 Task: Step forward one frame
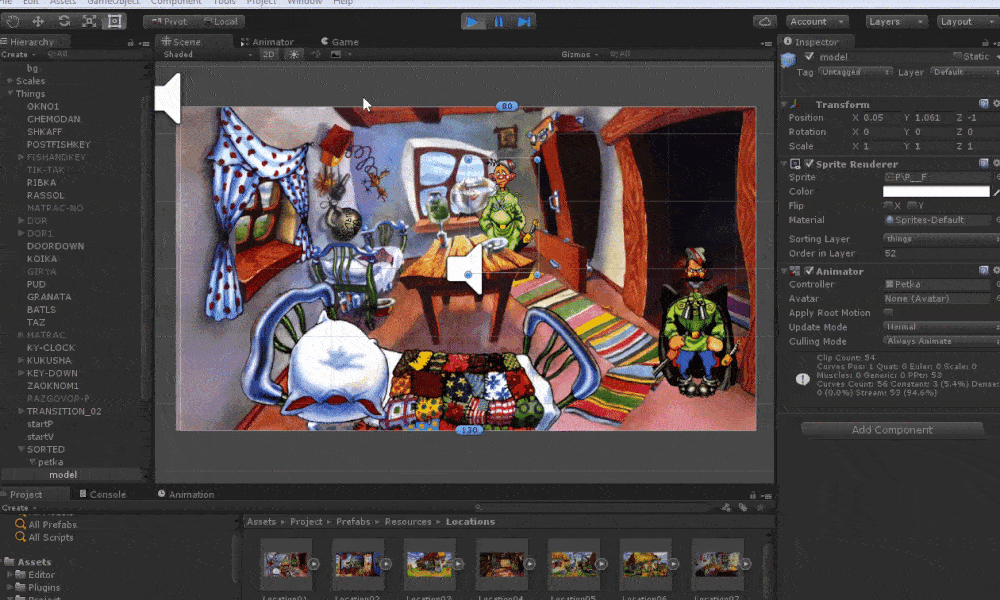pos(524,22)
